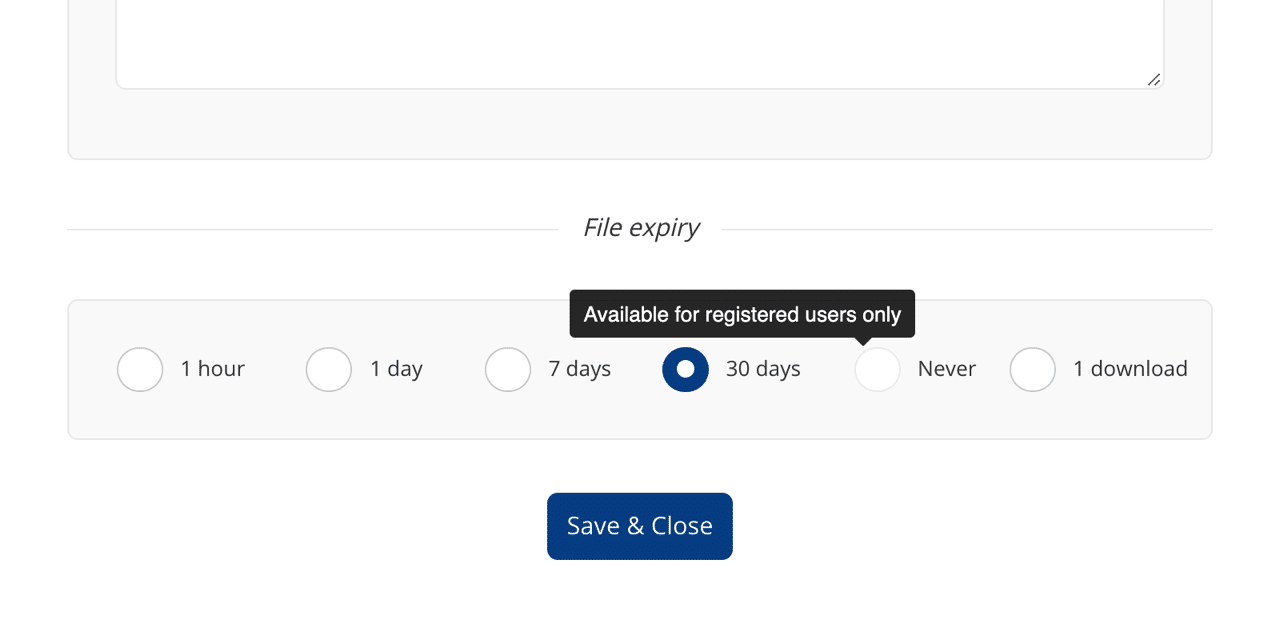Screen dimensions: 1280x640
Task: Click the "Never" label text
Action: pyautogui.click(x=944, y=369)
